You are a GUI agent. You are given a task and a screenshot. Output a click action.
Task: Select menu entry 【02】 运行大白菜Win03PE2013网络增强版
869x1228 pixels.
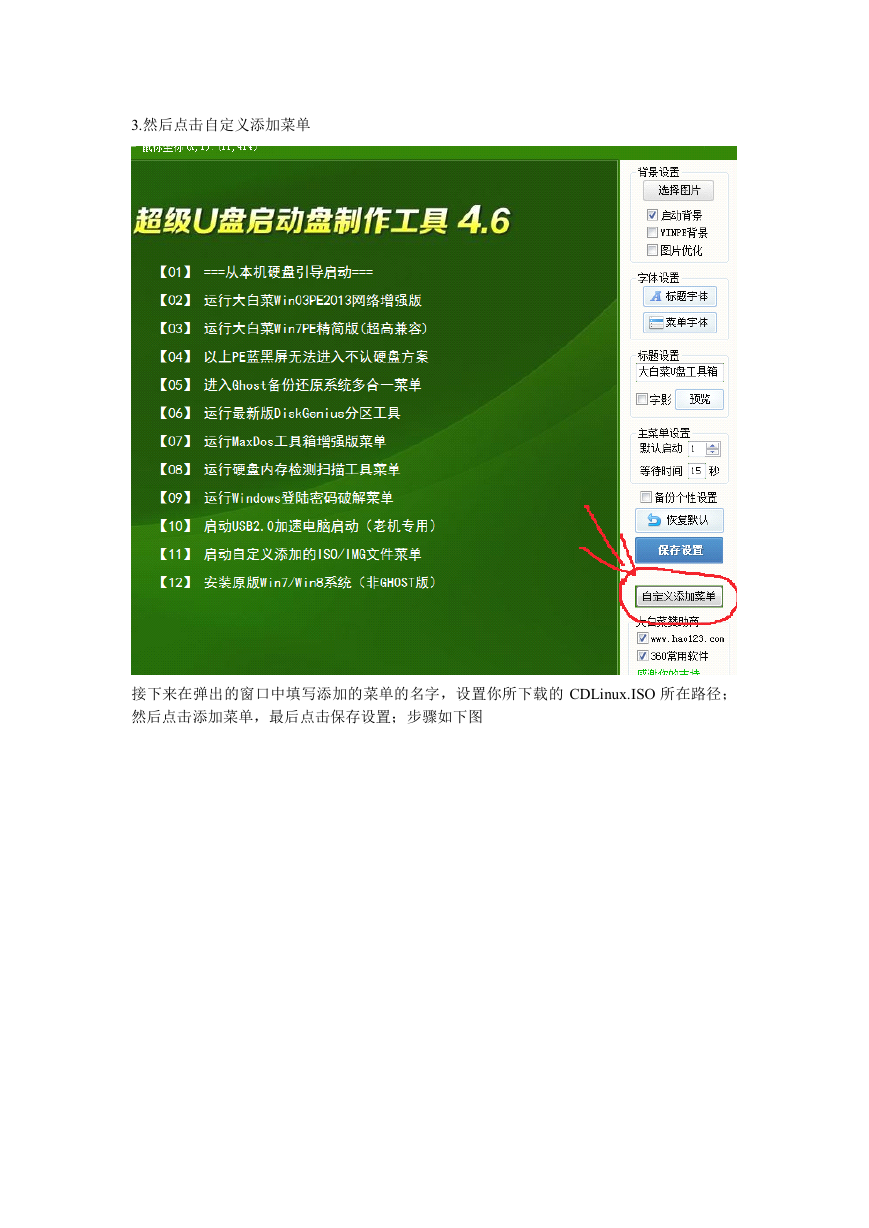point(287,300)
